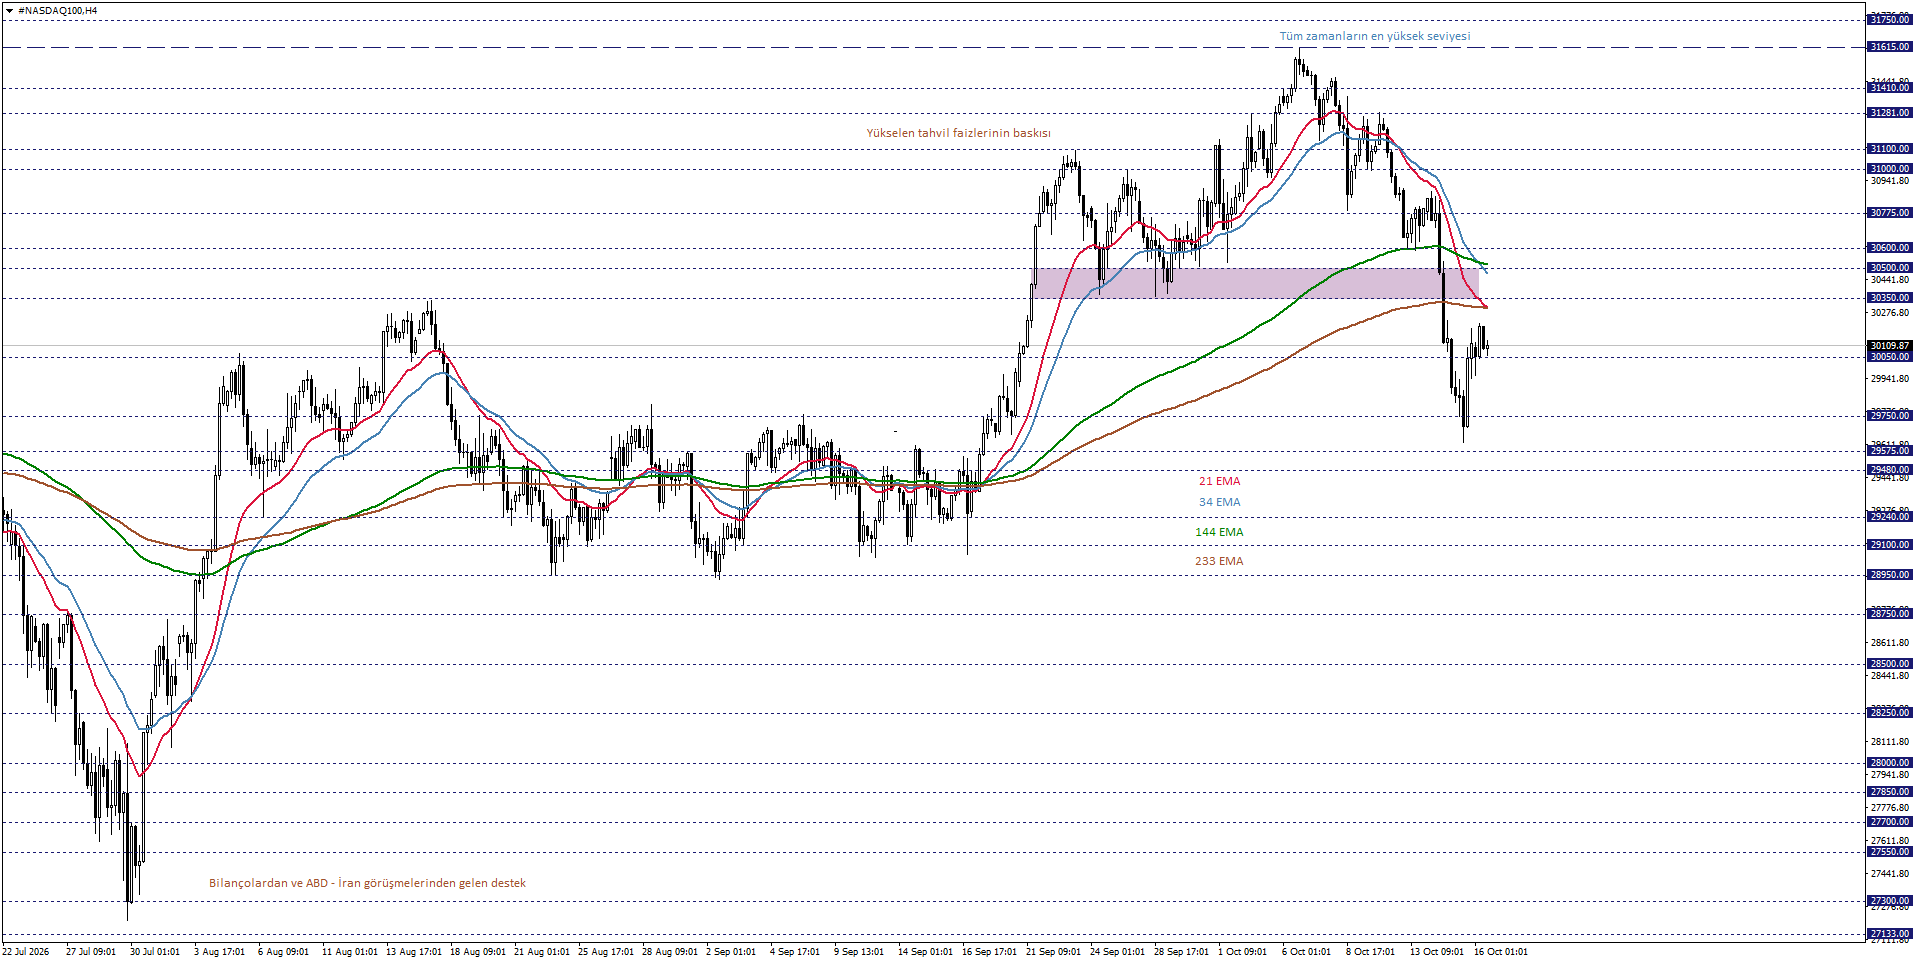Click the '6 Oct 01:01' time axis label
This screenshot has height=963, width=1916.
pos(1306,952)
